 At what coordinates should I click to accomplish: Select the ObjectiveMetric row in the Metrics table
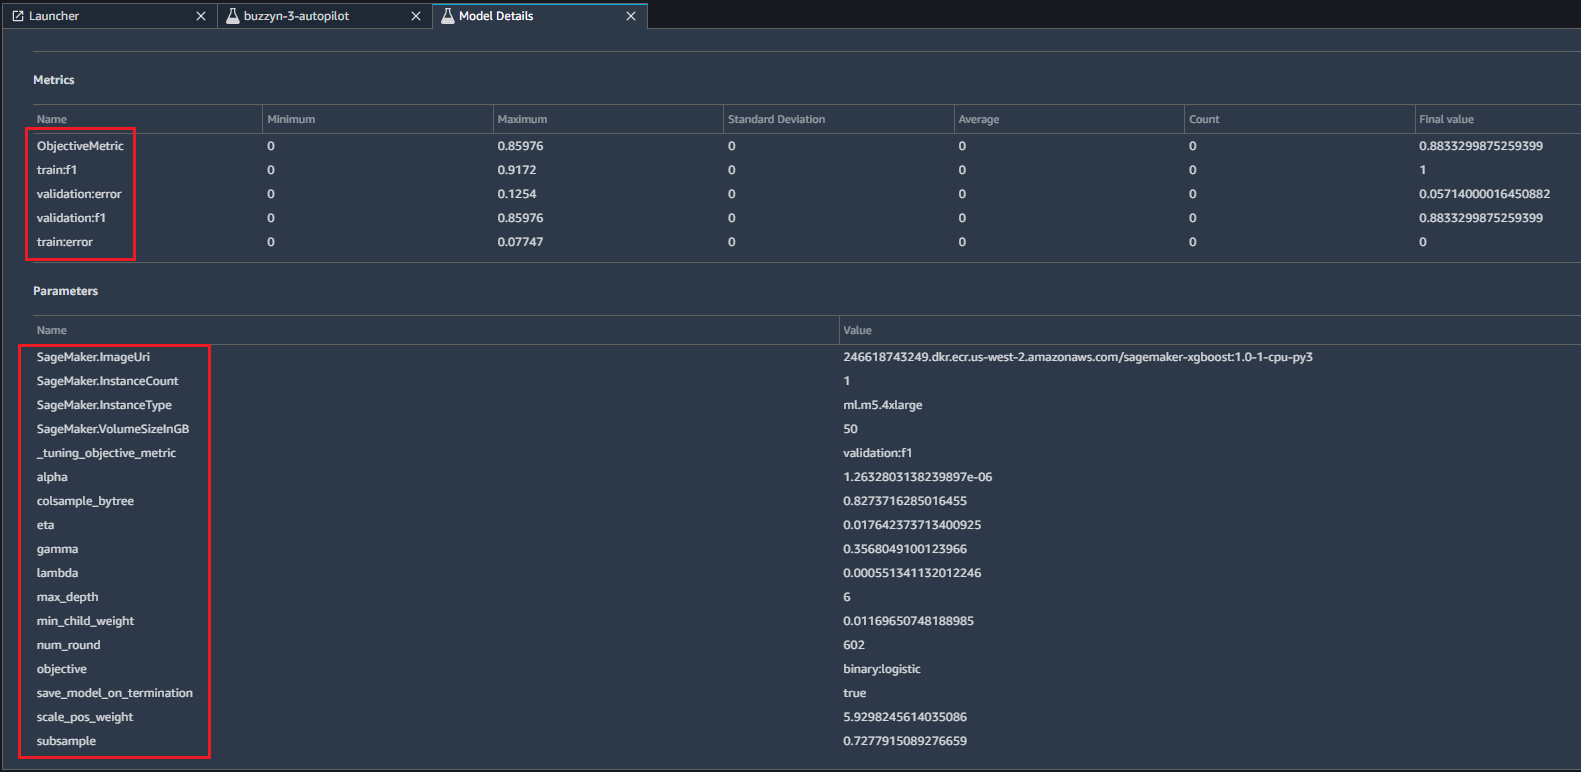(80, 146)
